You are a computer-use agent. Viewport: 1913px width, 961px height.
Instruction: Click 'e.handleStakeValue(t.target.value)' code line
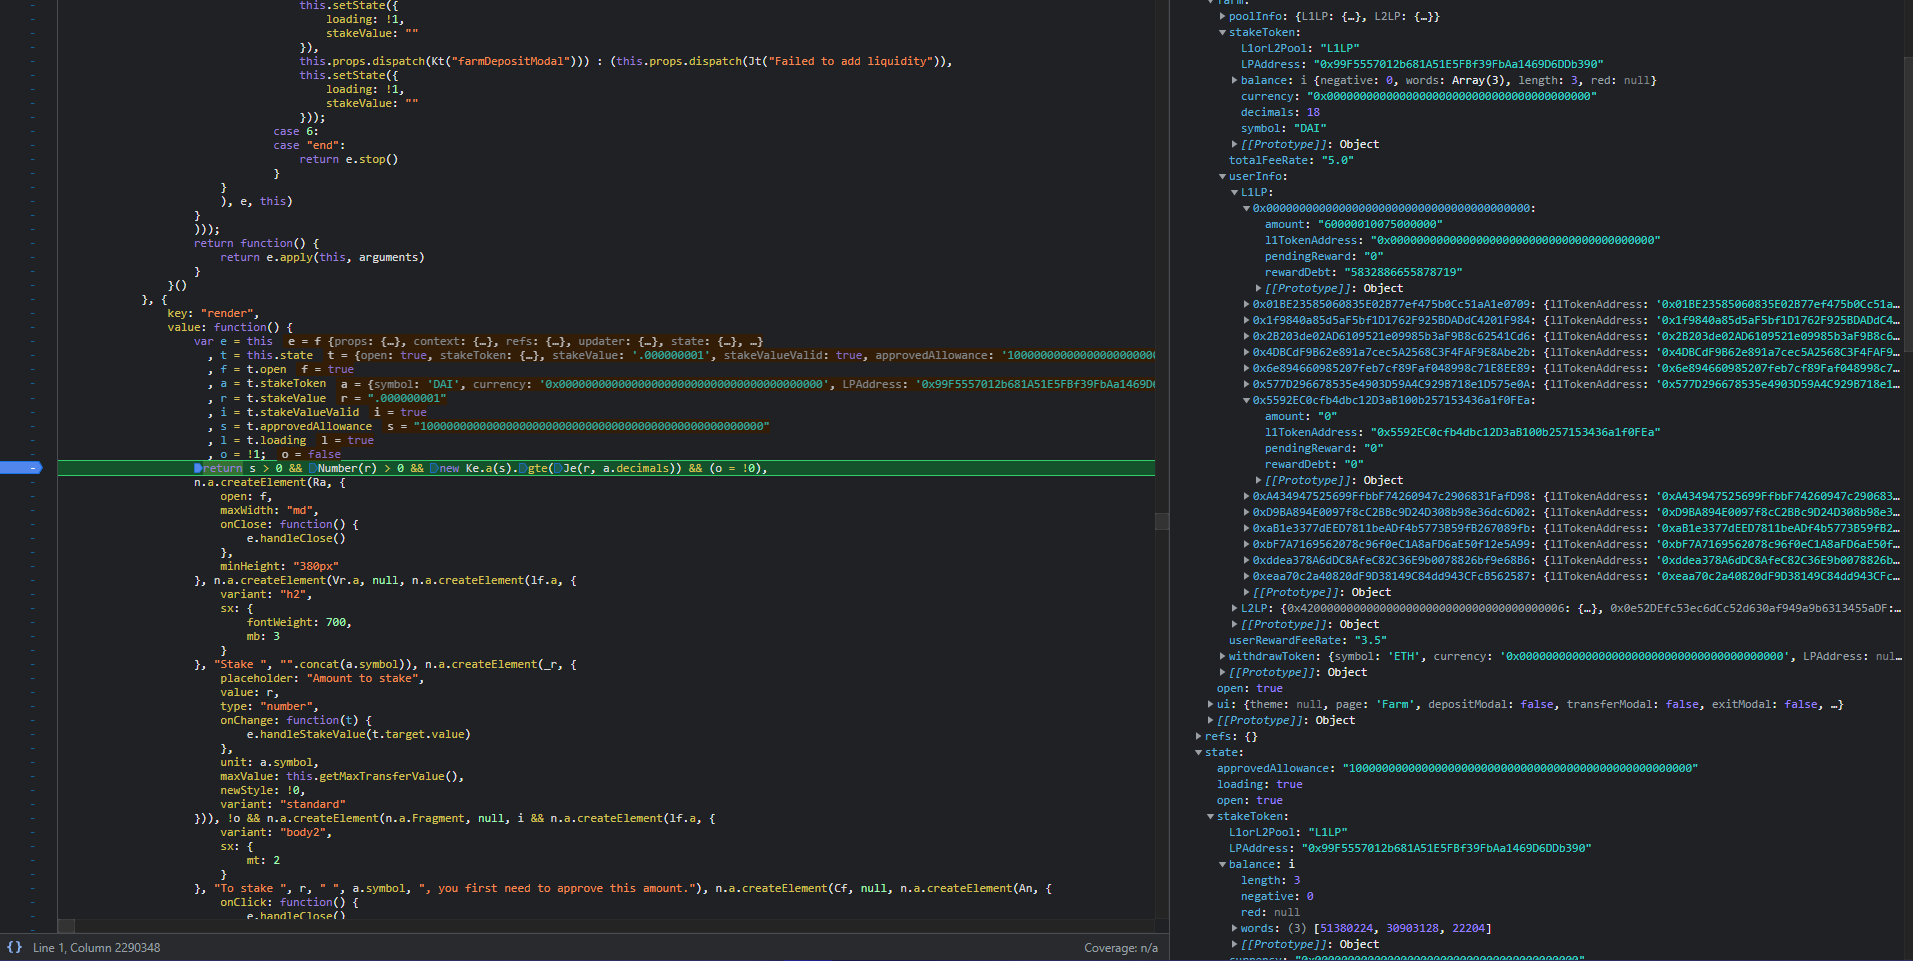[x=359, y=734]
